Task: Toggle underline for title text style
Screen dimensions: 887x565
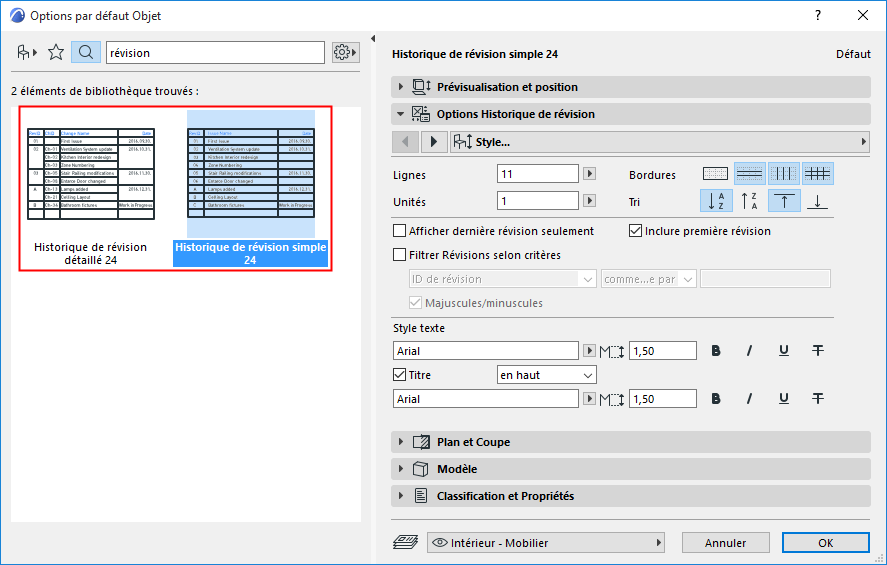Action: (x=783, y=399)
